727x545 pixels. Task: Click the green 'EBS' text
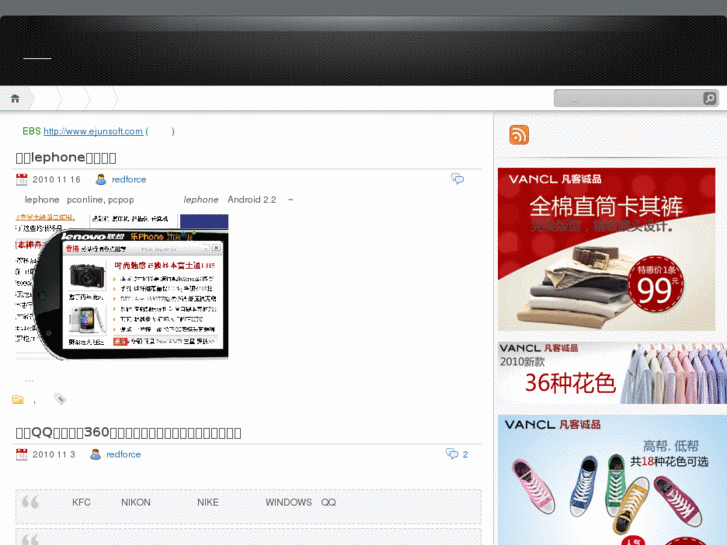(32, 131)
